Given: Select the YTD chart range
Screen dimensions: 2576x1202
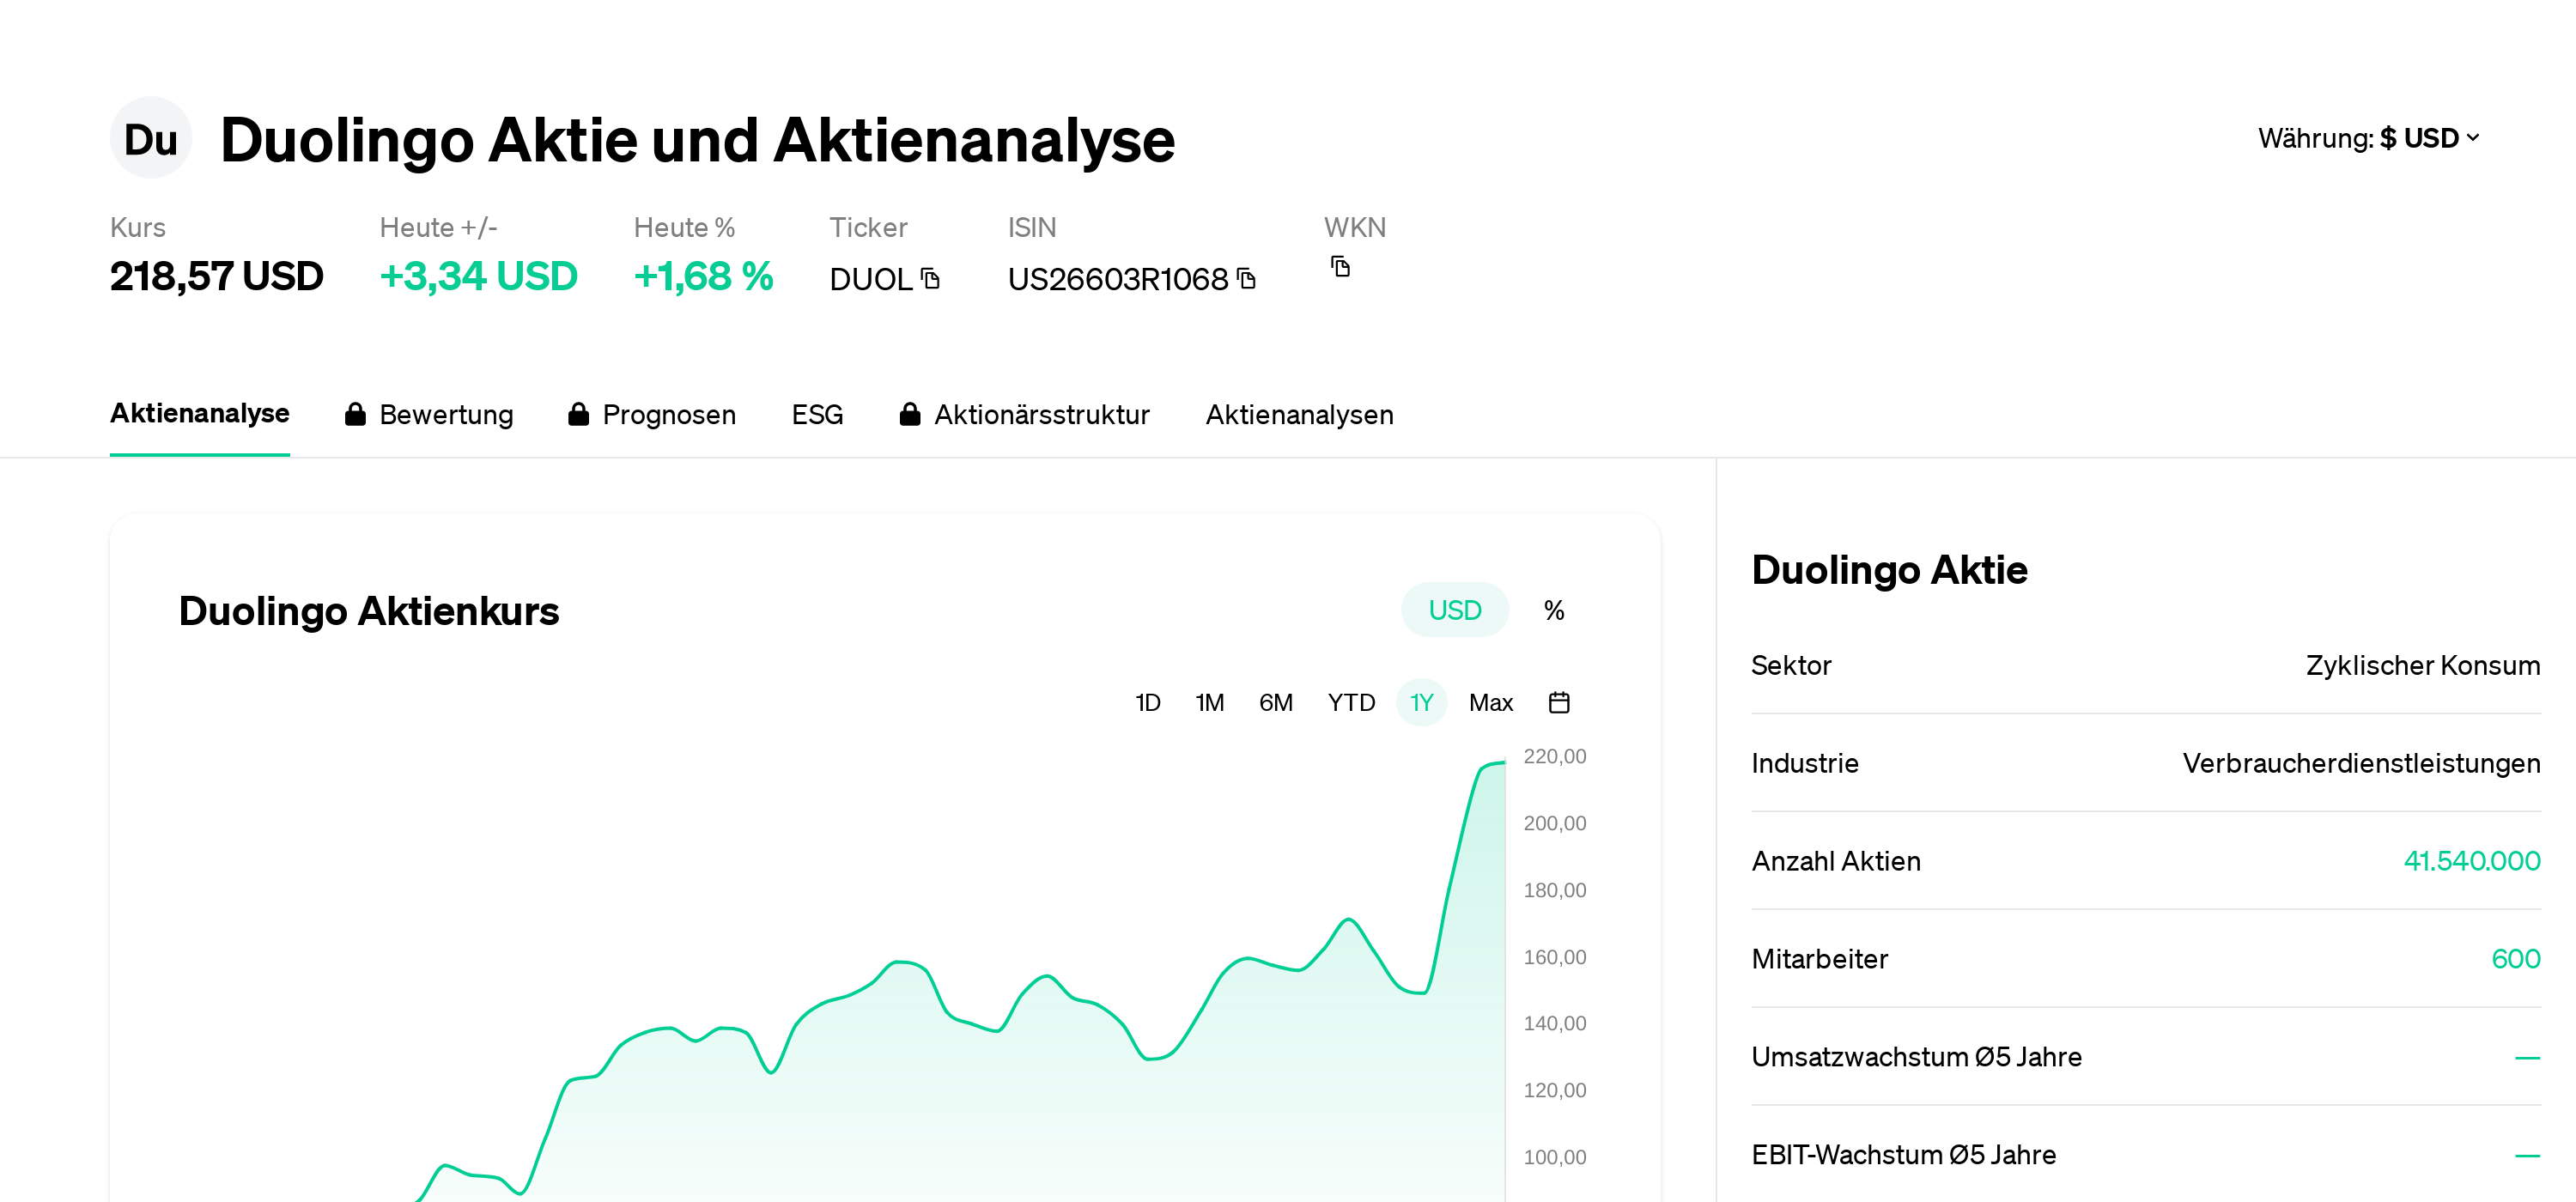Looking at the screenshot, I should pyautogui.click(x=1351, y=702).
